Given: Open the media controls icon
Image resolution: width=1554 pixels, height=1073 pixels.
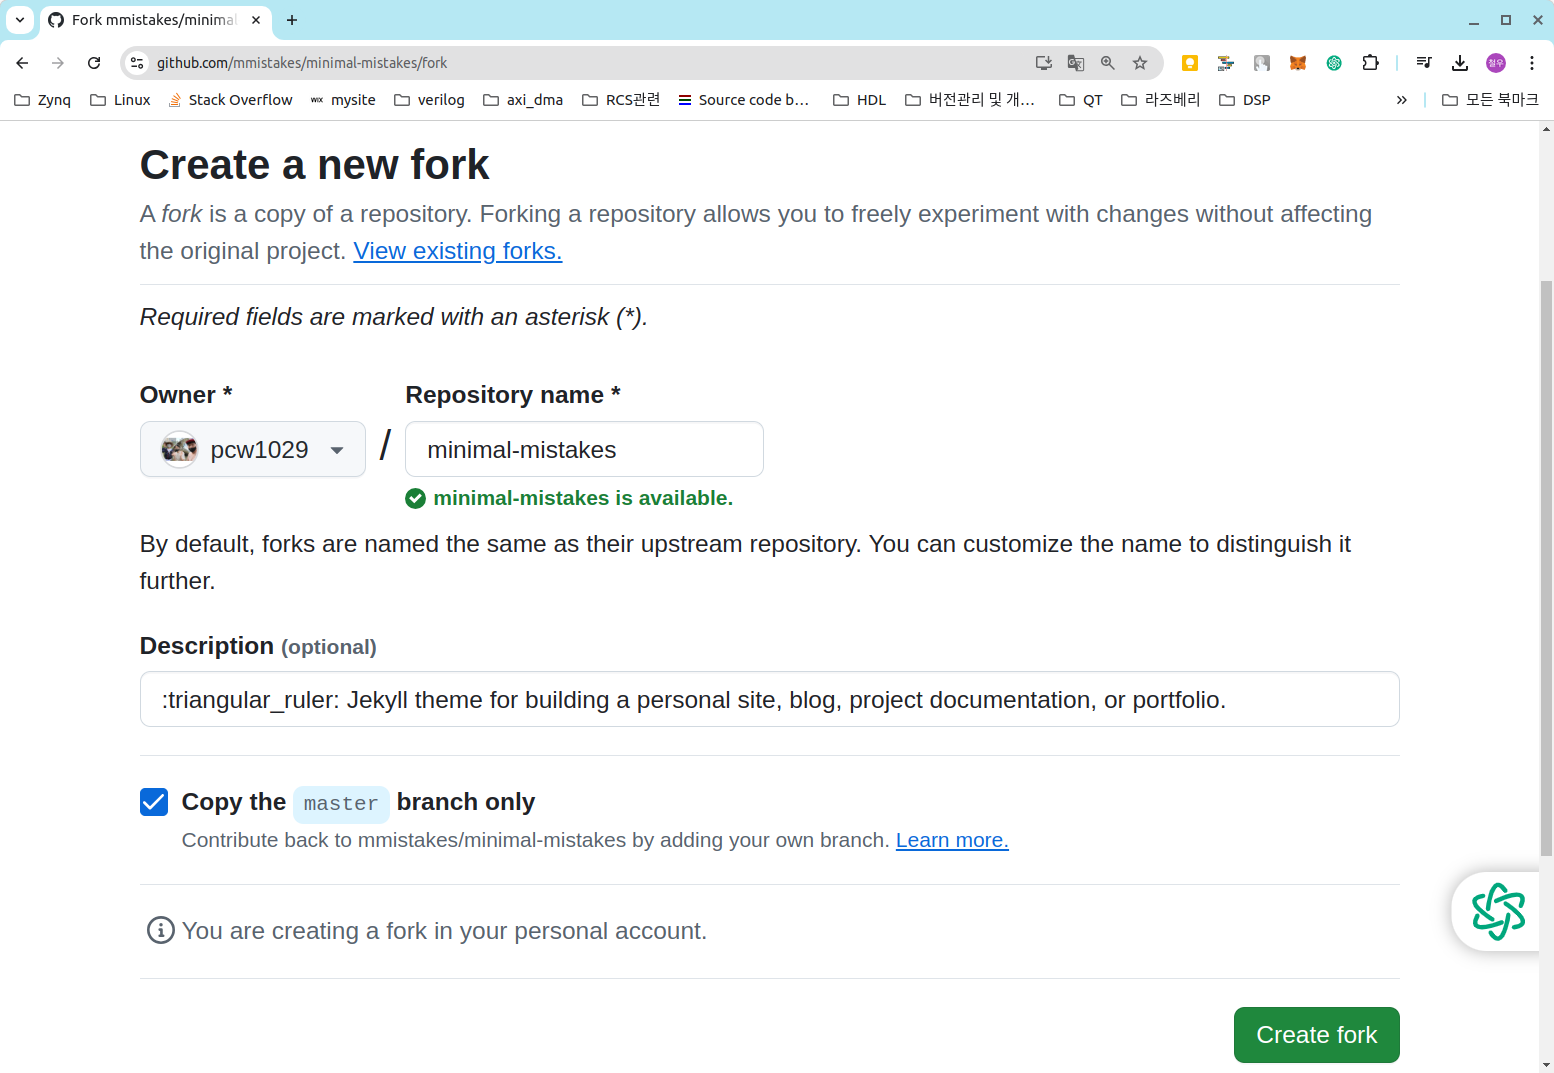Looking at the screenshot, I should point(1424,63).
